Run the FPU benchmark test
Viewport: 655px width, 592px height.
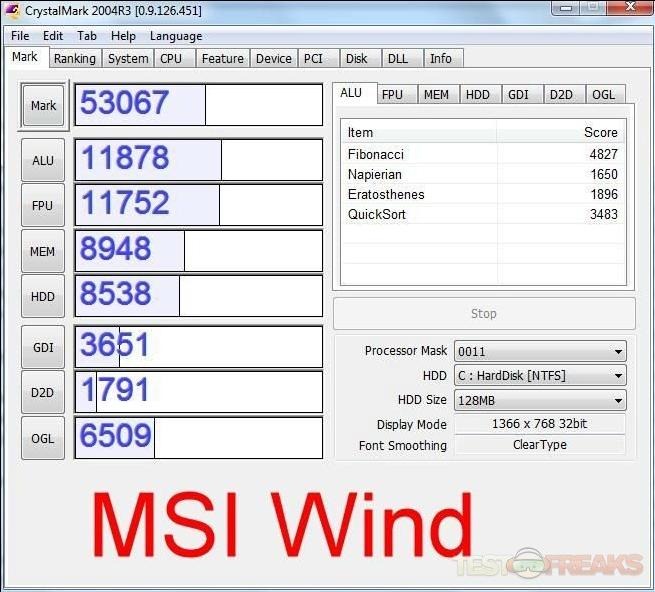point(43,205)
